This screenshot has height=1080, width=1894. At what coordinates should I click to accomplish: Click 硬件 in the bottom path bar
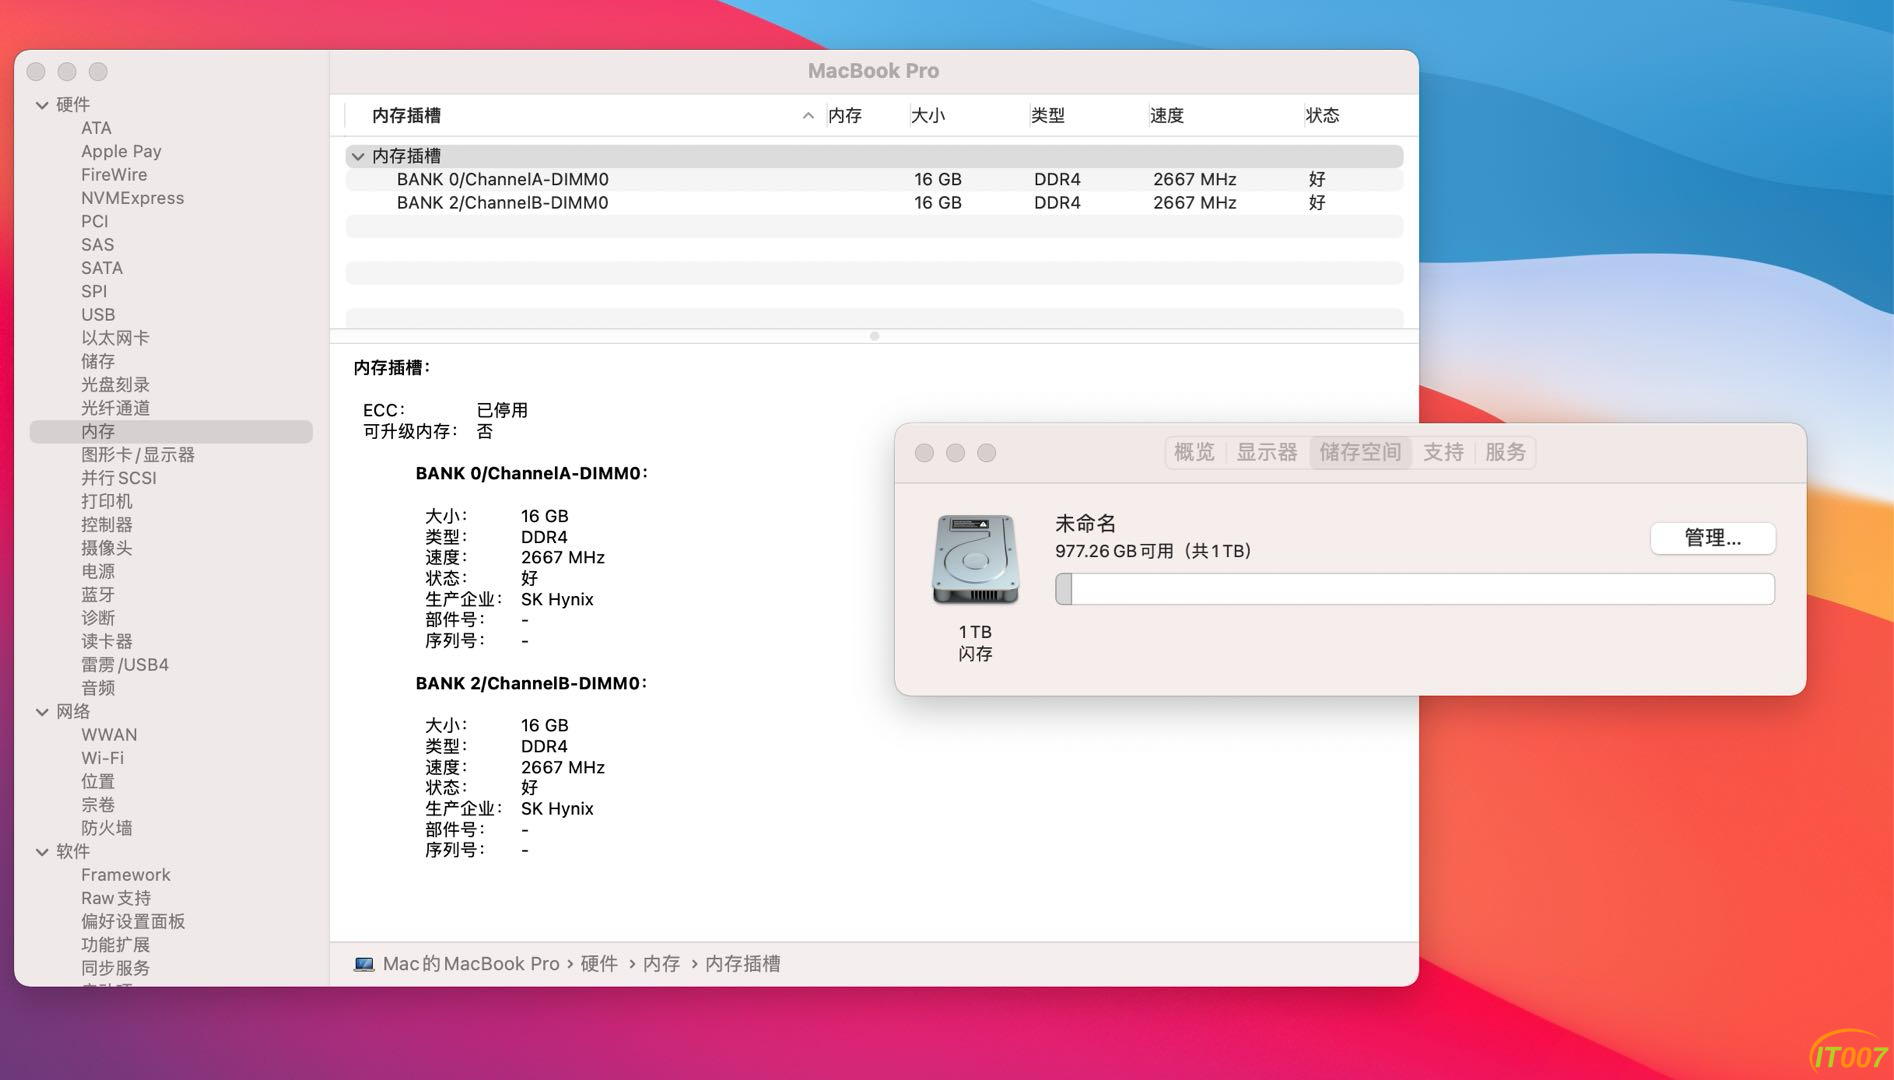click(x=599, y=964)
